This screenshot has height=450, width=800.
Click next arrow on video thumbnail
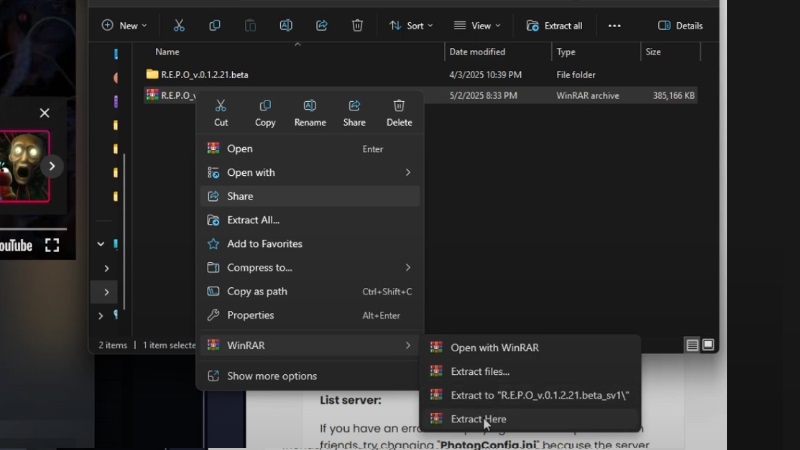tap(52, 166)
